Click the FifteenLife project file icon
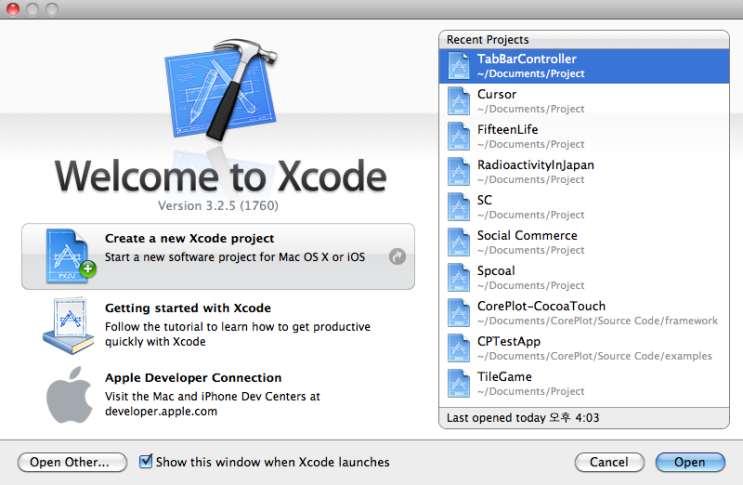Image resolution: width=743 pixels, height=485 pixels. click(459, 136)
